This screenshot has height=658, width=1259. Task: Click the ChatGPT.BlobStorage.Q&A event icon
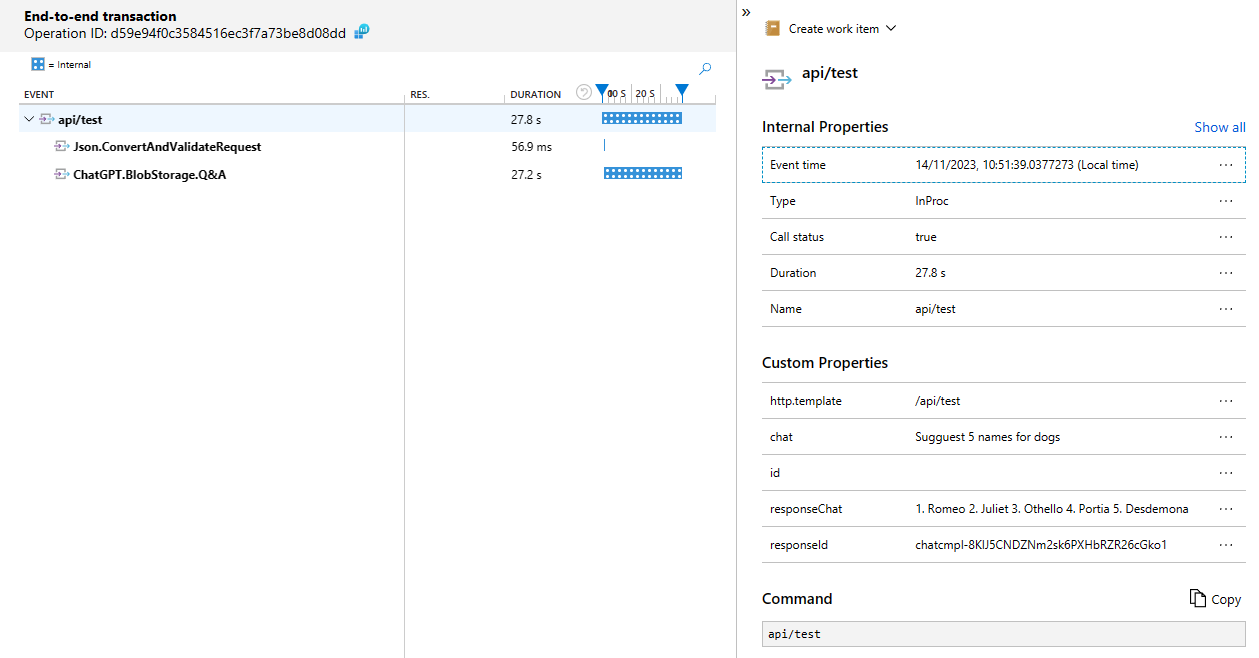click(61, 175)
